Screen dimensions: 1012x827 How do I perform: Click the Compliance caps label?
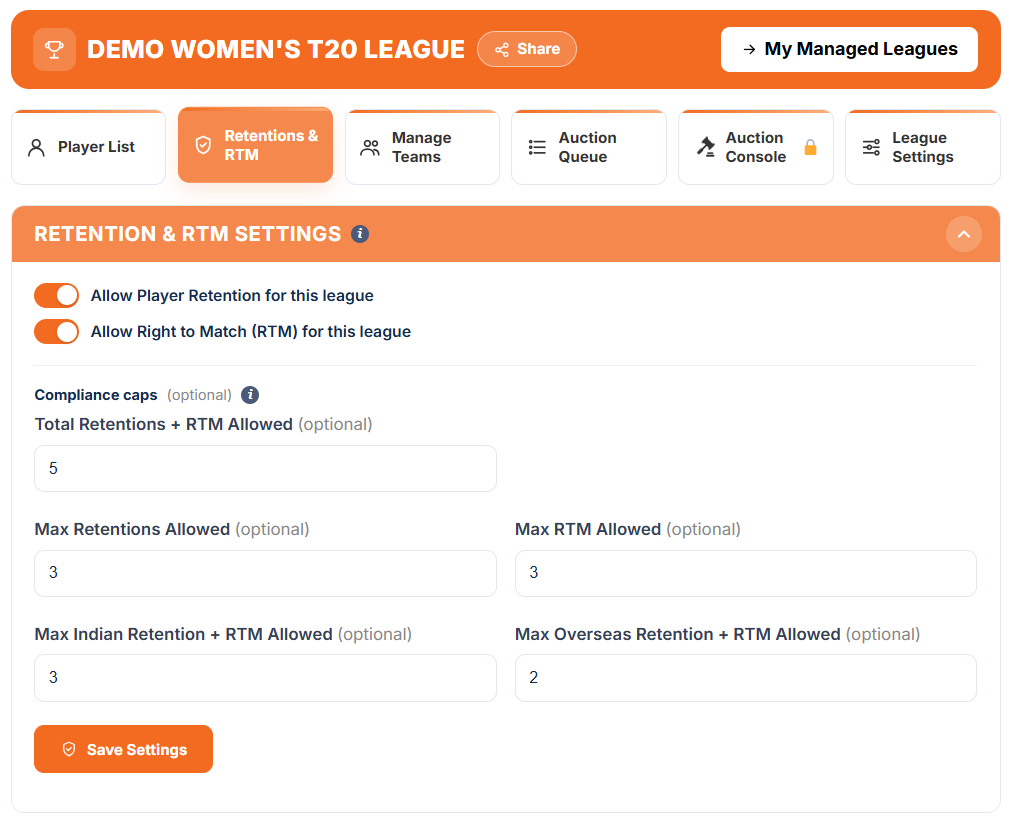pos(96,394)
